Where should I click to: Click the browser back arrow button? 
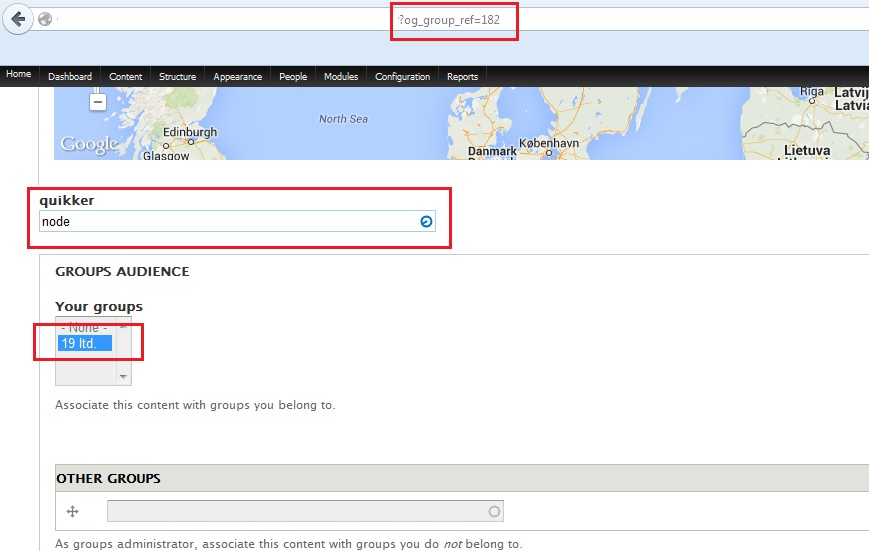click(x=17, y=19)
